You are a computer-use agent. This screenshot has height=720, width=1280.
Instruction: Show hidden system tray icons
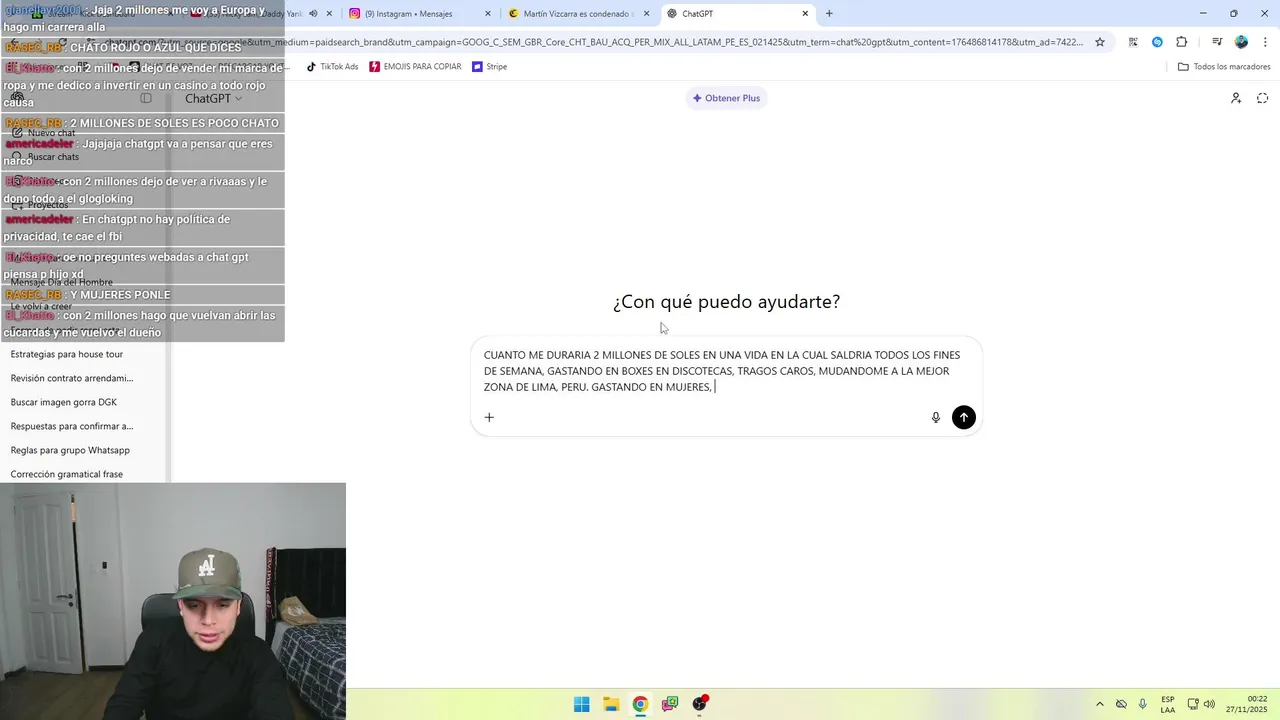[1100, 704]
